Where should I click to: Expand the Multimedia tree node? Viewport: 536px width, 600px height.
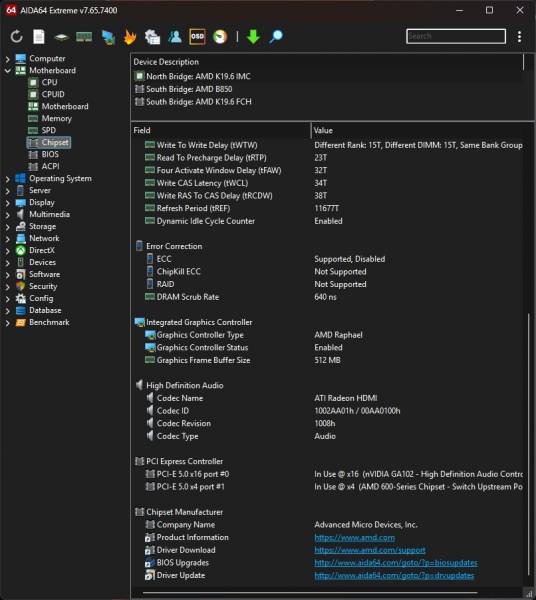[x=7, y=215]
